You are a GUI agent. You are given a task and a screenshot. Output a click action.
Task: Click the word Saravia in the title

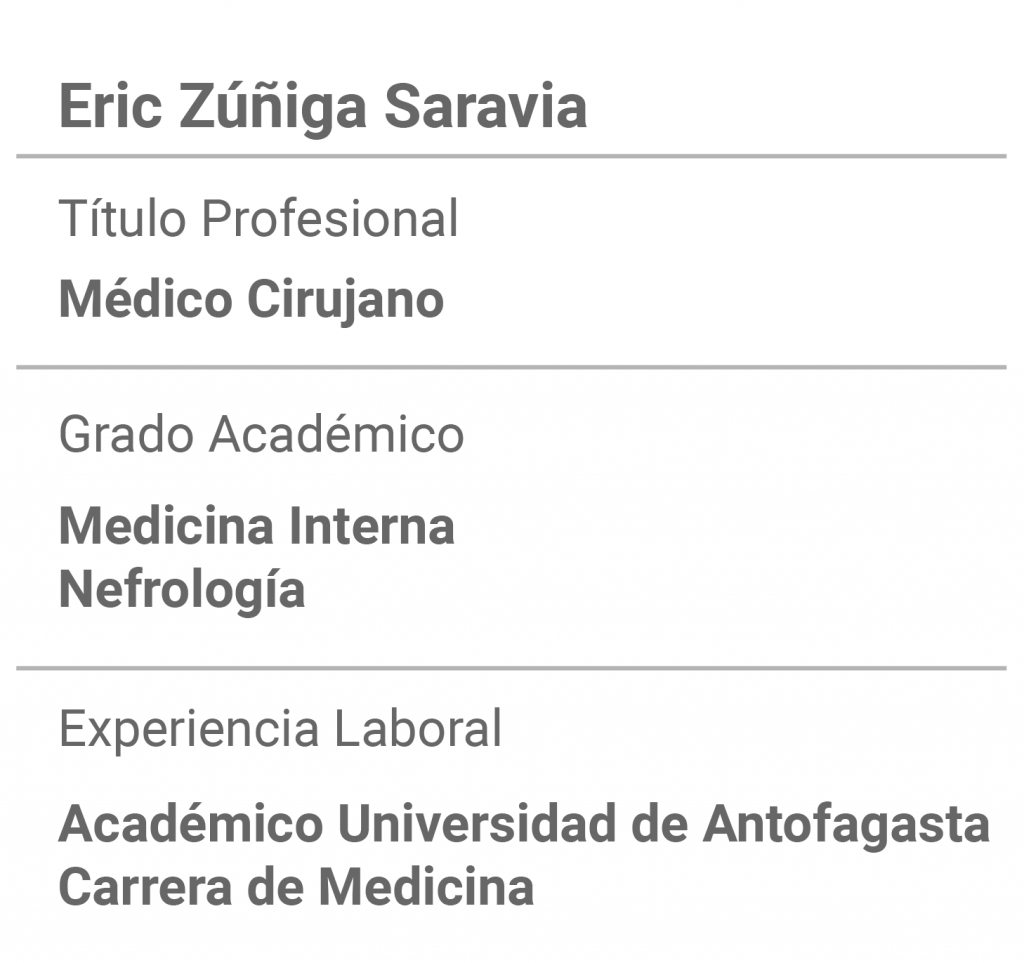485,106
